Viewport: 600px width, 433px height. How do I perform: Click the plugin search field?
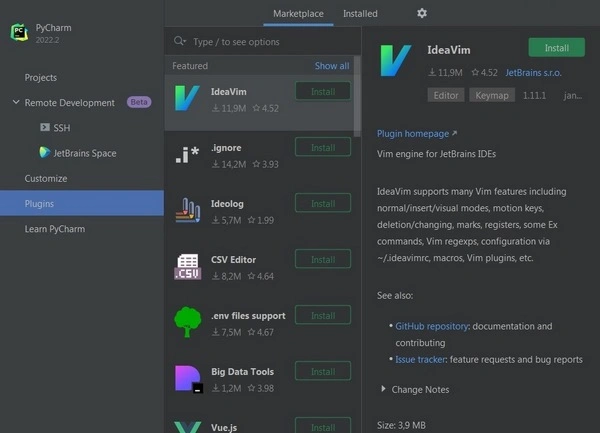pyautogui.click(x=265, y=42)
